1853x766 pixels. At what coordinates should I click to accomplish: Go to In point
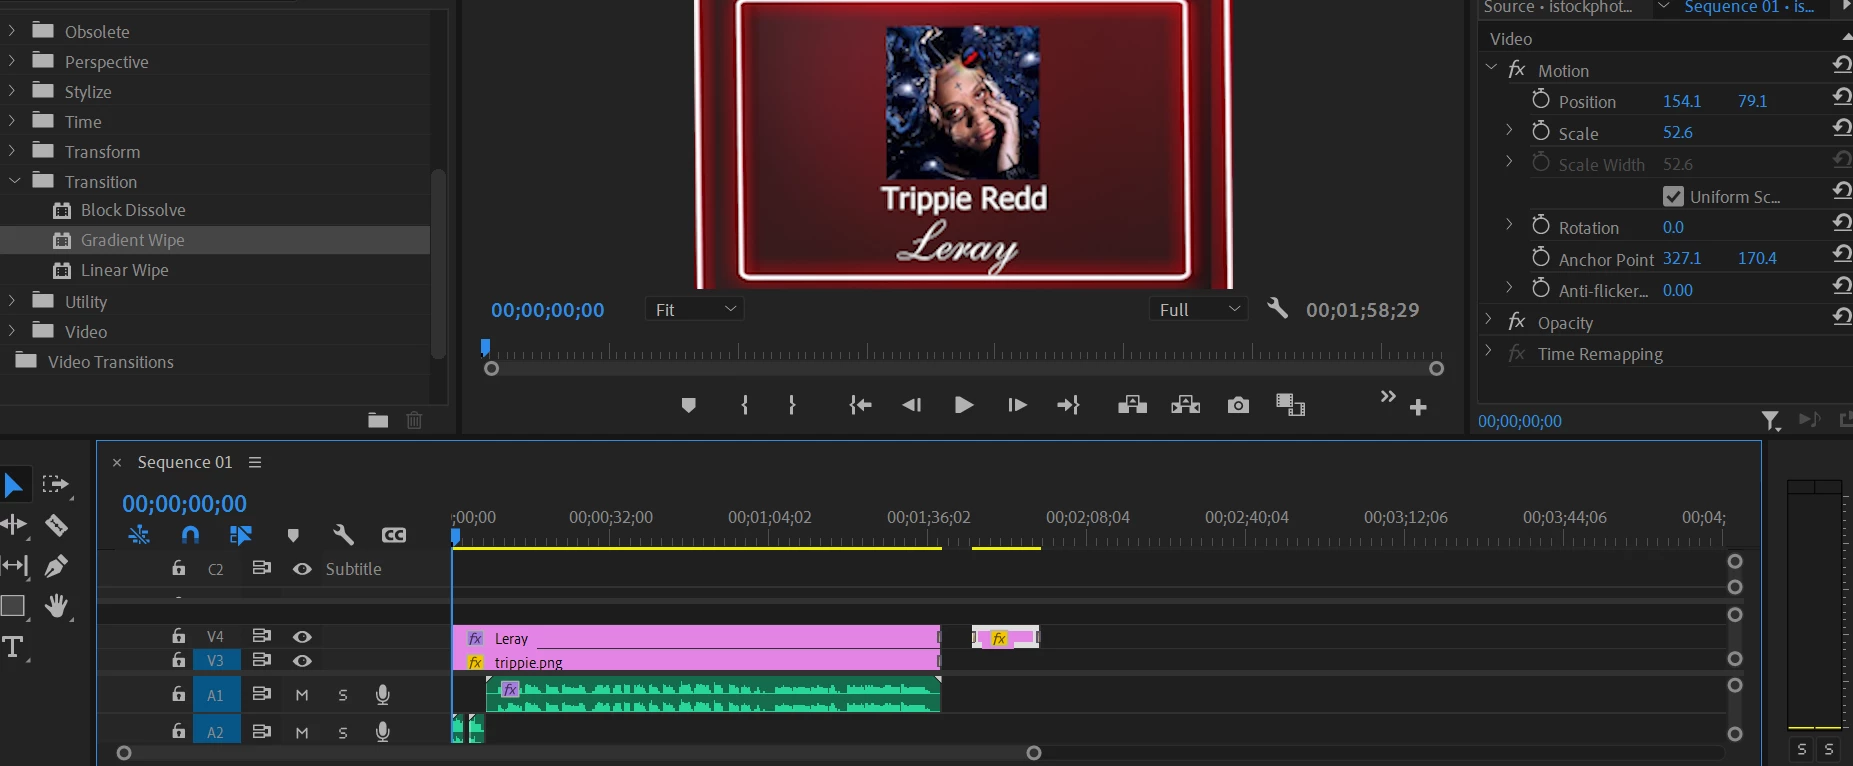pyautogui.click(x=860, y=405)
